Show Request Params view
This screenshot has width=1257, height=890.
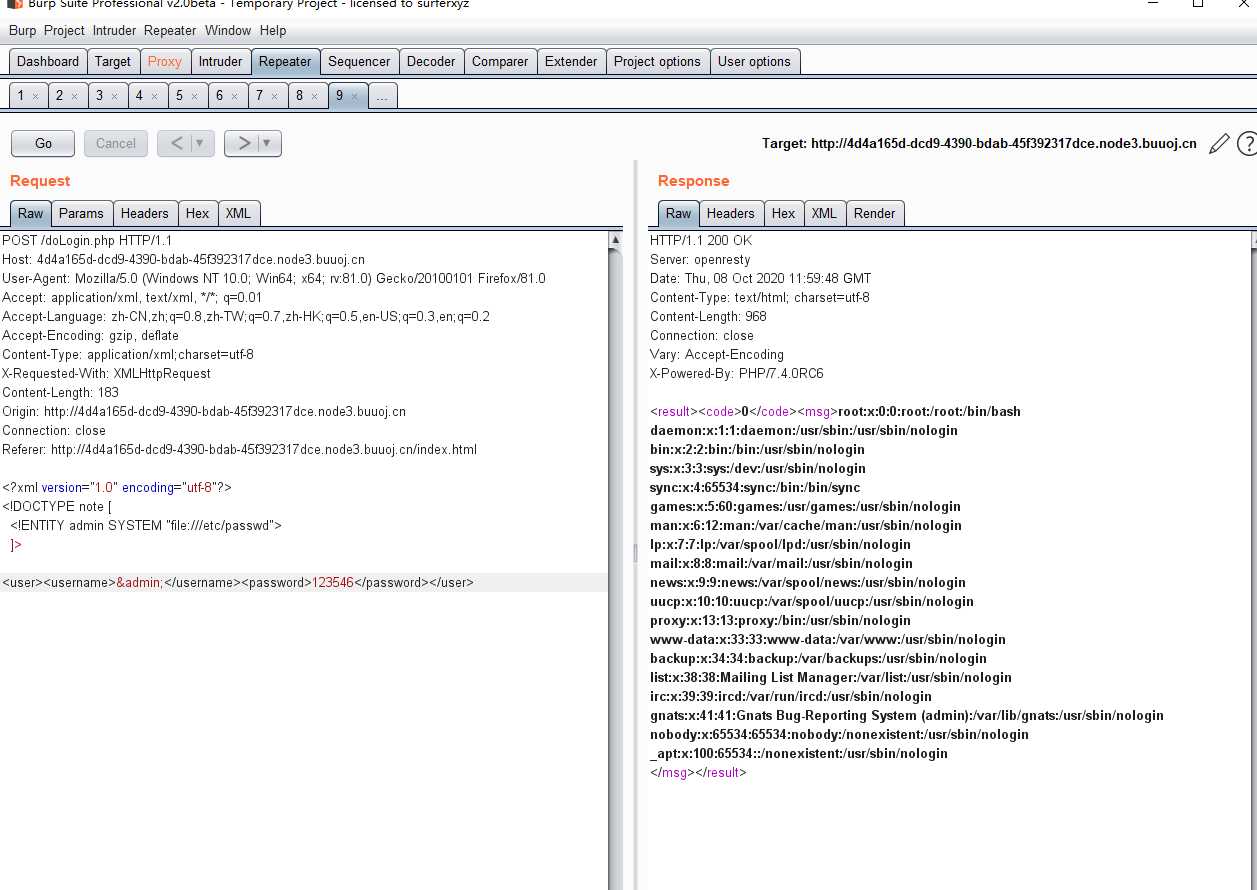[x=81, y=213]
